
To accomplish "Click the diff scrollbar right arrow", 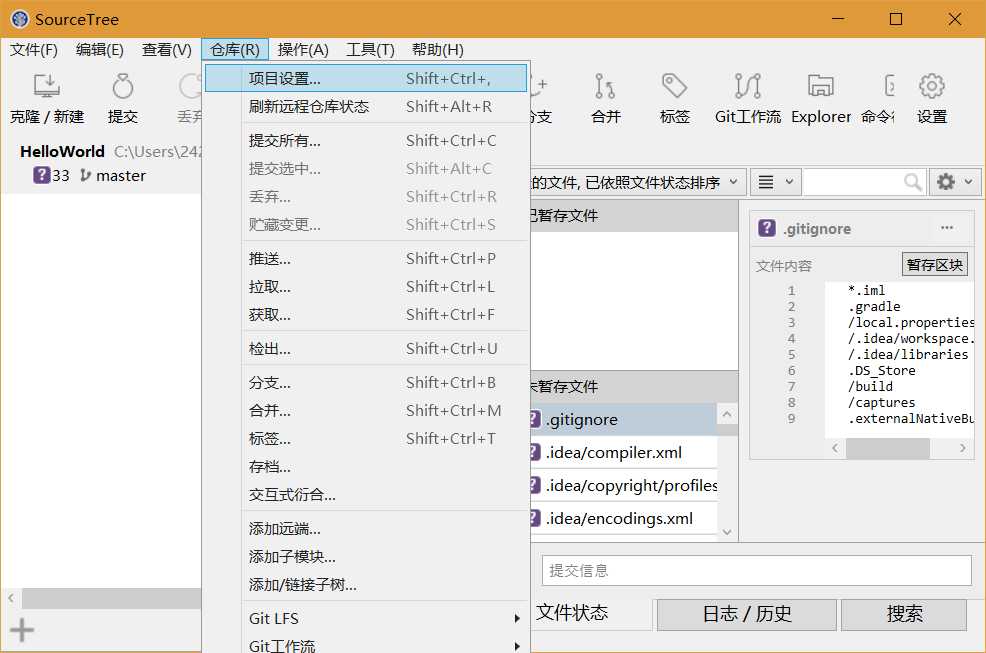I will click(962, 448).
